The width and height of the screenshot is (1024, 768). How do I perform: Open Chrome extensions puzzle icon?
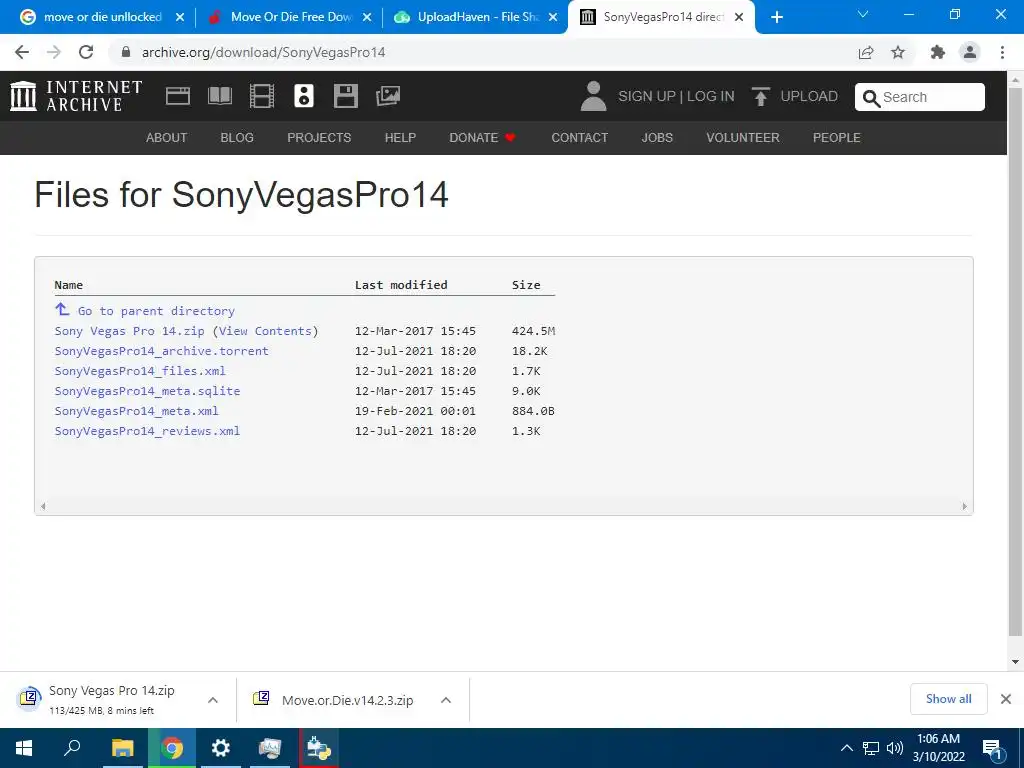click(x=938, y=52)
